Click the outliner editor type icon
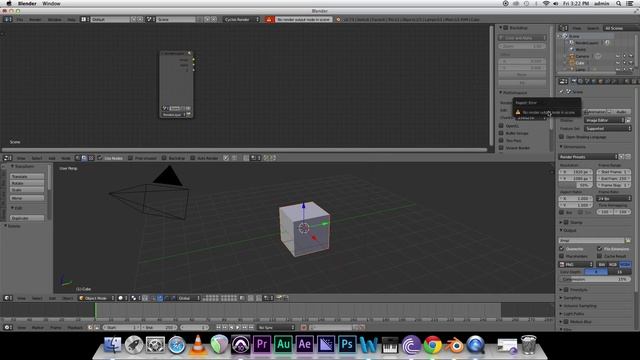The height and width of the screenshot is (360, 640). (x=564, y=28)
